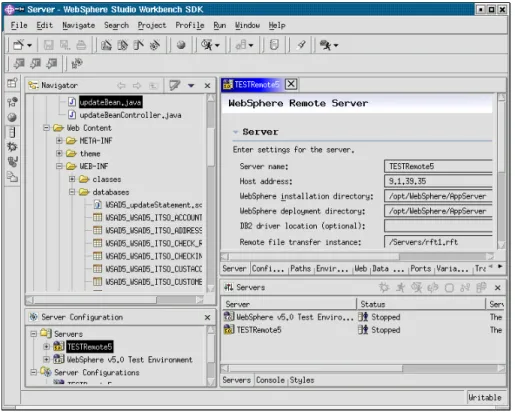Image resolution: width=515 pixels, height=412 pixels.
Task: Switch to the Ports editor tab
Action: (421, 269)
